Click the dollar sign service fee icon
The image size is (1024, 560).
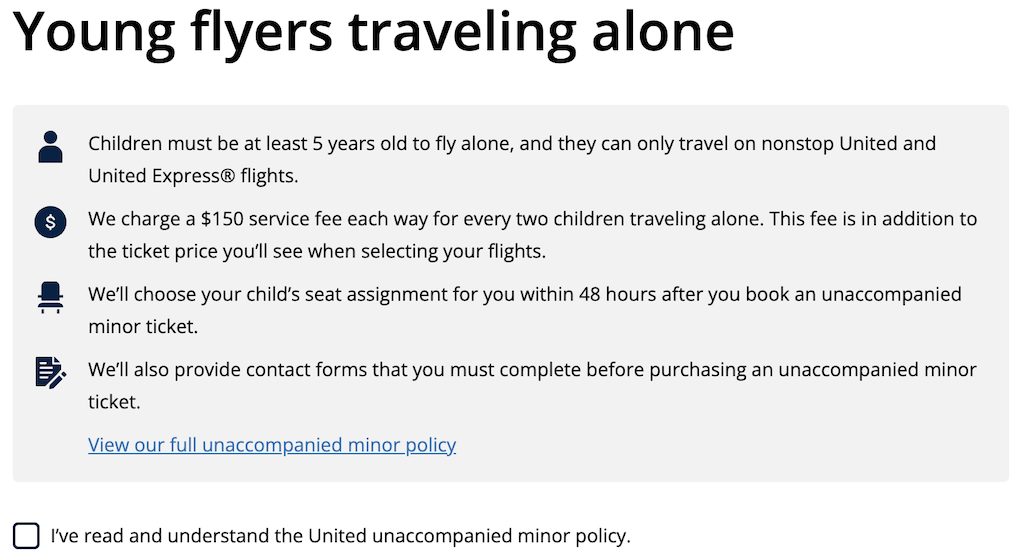point(50,223)
